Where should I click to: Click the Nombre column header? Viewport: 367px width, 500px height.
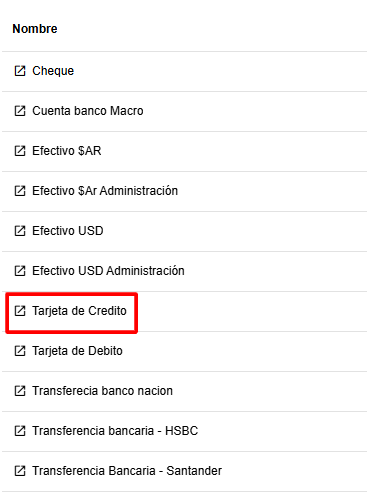pyautogui.click(x=35, y=29)
